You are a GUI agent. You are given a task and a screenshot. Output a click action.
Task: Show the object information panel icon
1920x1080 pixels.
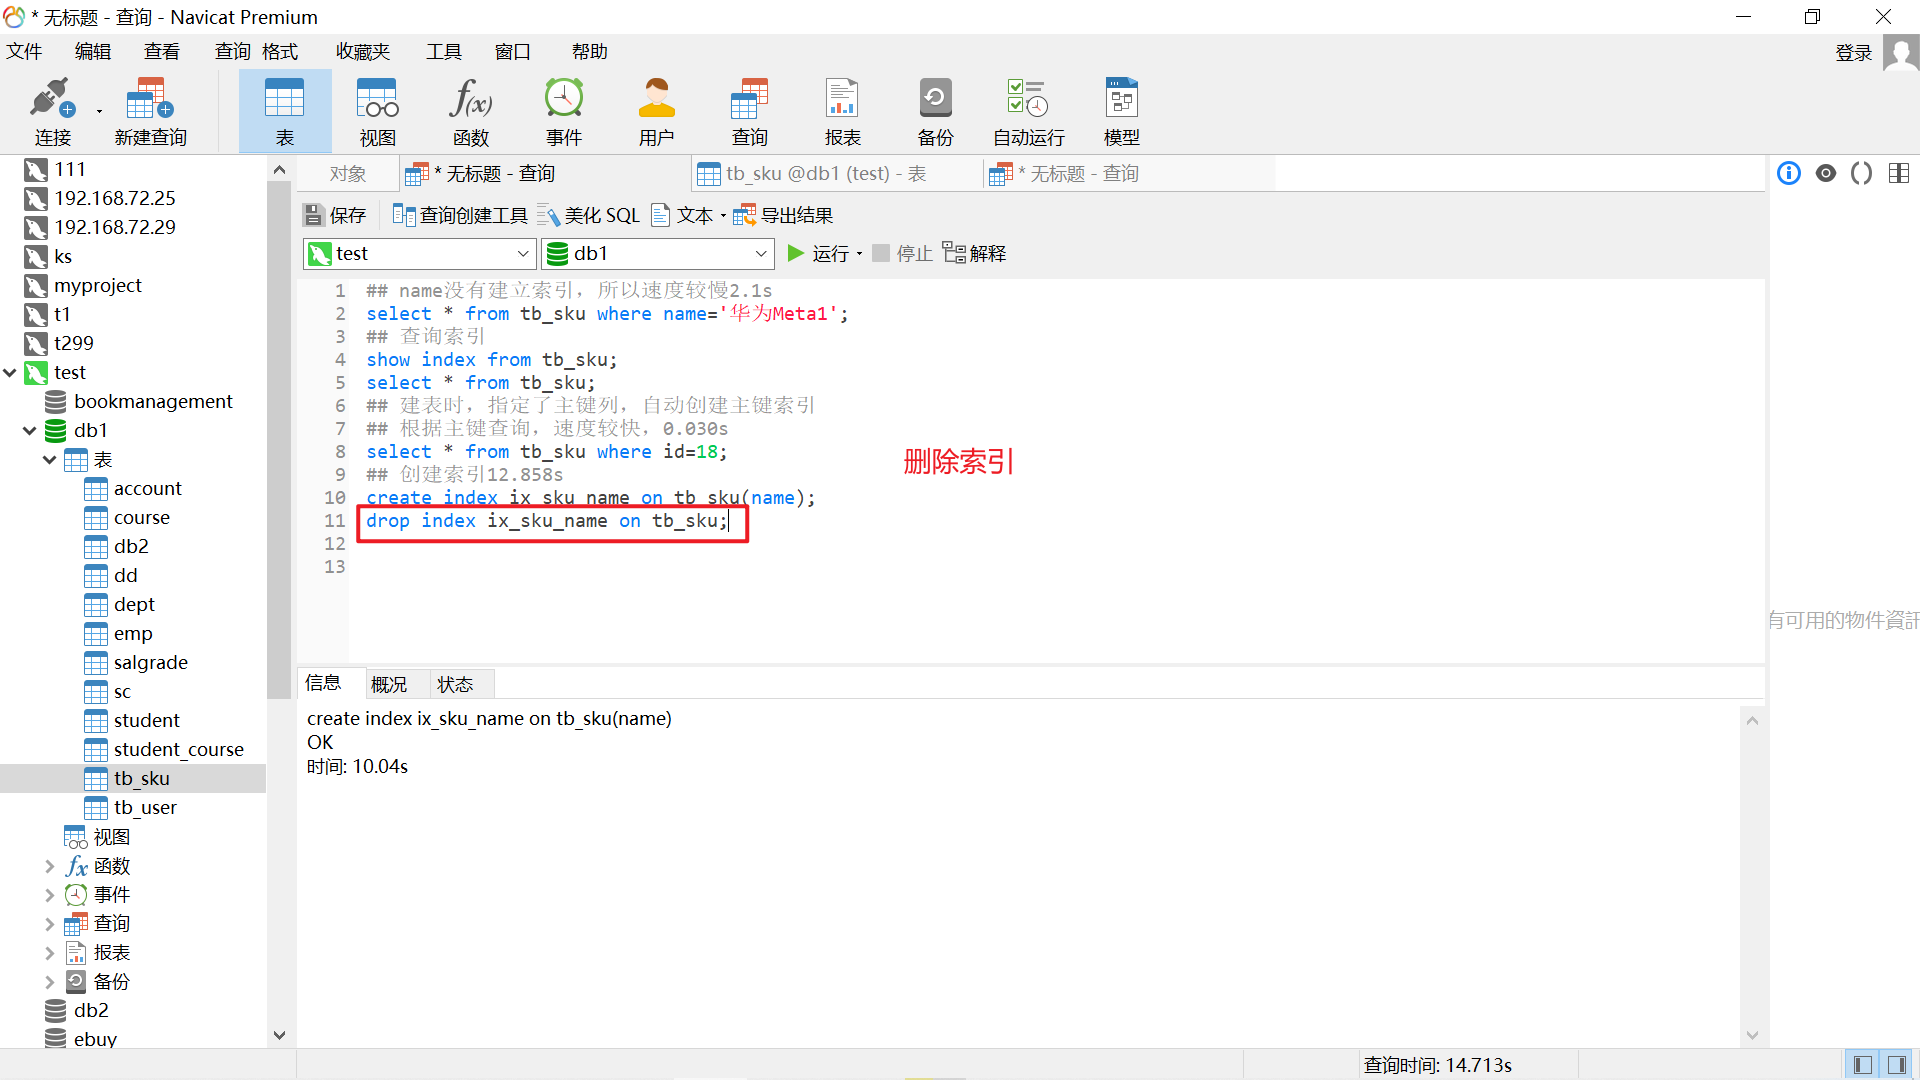[x=1789, y=173]
